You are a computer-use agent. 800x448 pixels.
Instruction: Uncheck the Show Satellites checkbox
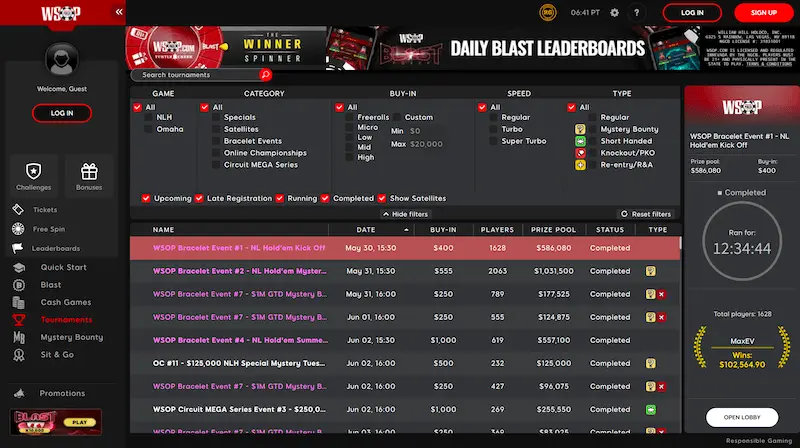tap(382, 198)
